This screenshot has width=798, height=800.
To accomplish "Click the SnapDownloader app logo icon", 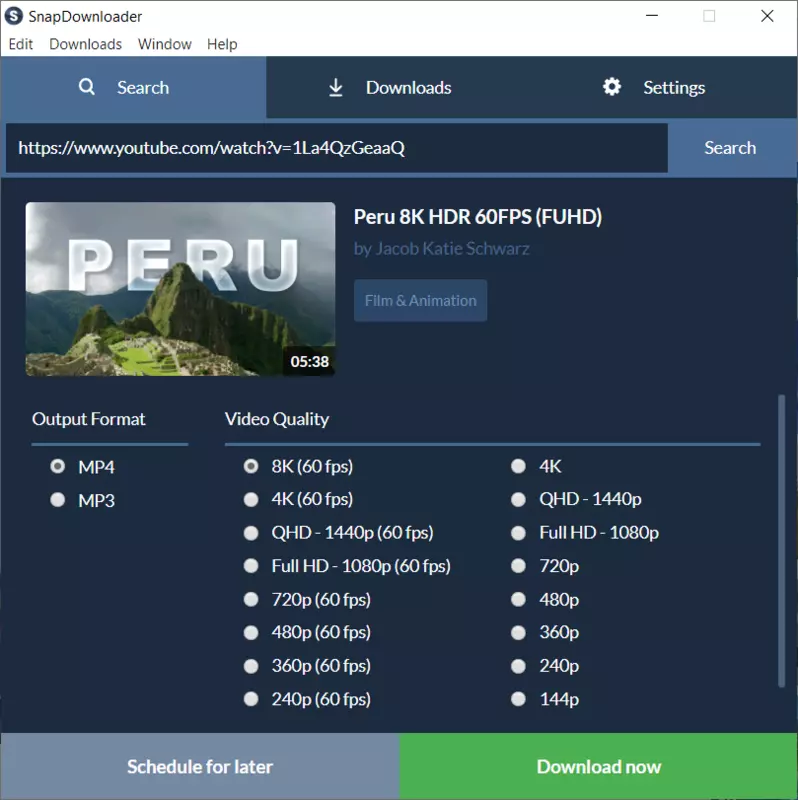I will [14, 16].
